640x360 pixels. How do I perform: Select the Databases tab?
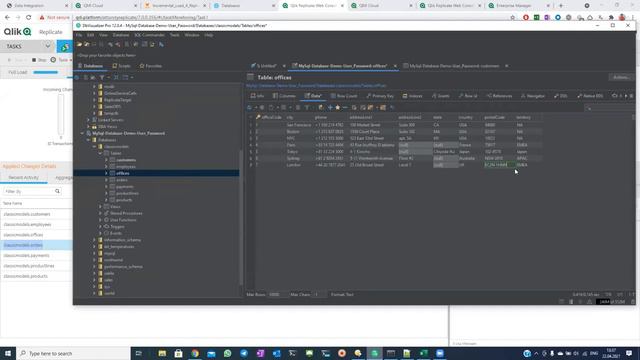[90, 66]
